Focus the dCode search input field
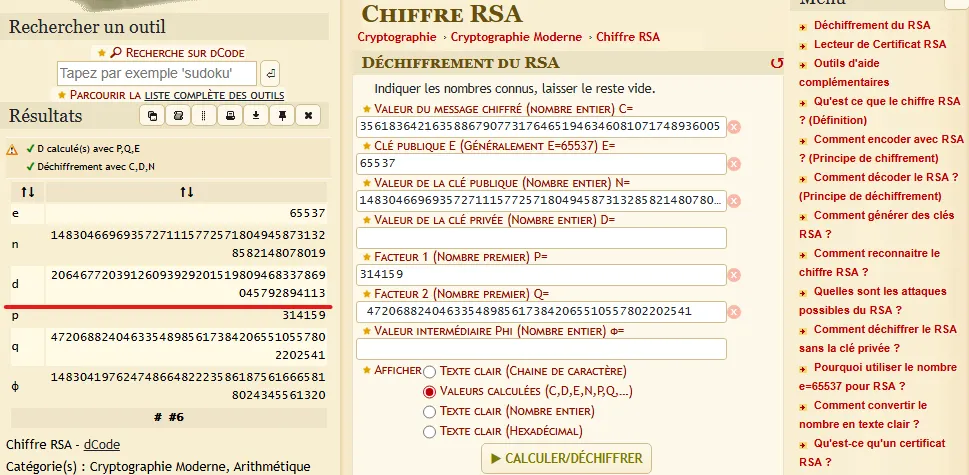Image resolution: width=969 pixels, height=475 pixels. coord(157,74)
